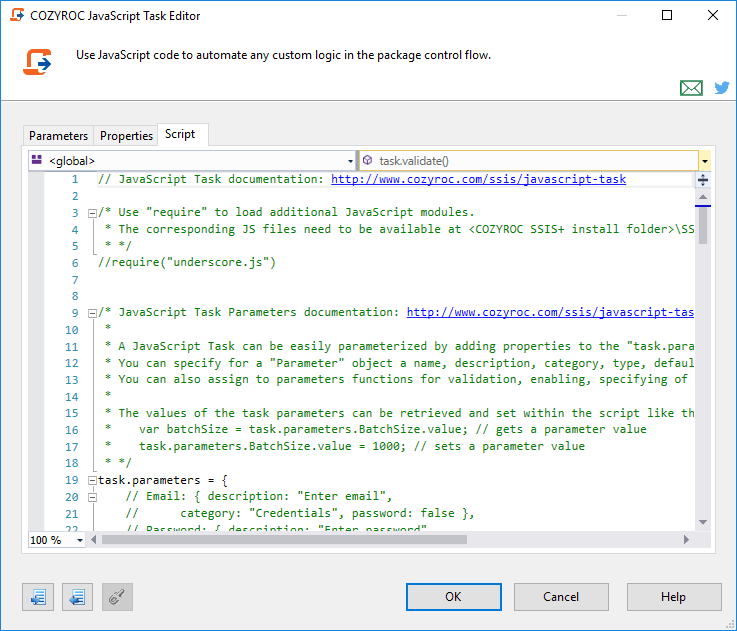Image resolution: width=737 pixels, height=631 pixels.
Task: Click the title bar COZYROC app icon
Action: point(17,15)
